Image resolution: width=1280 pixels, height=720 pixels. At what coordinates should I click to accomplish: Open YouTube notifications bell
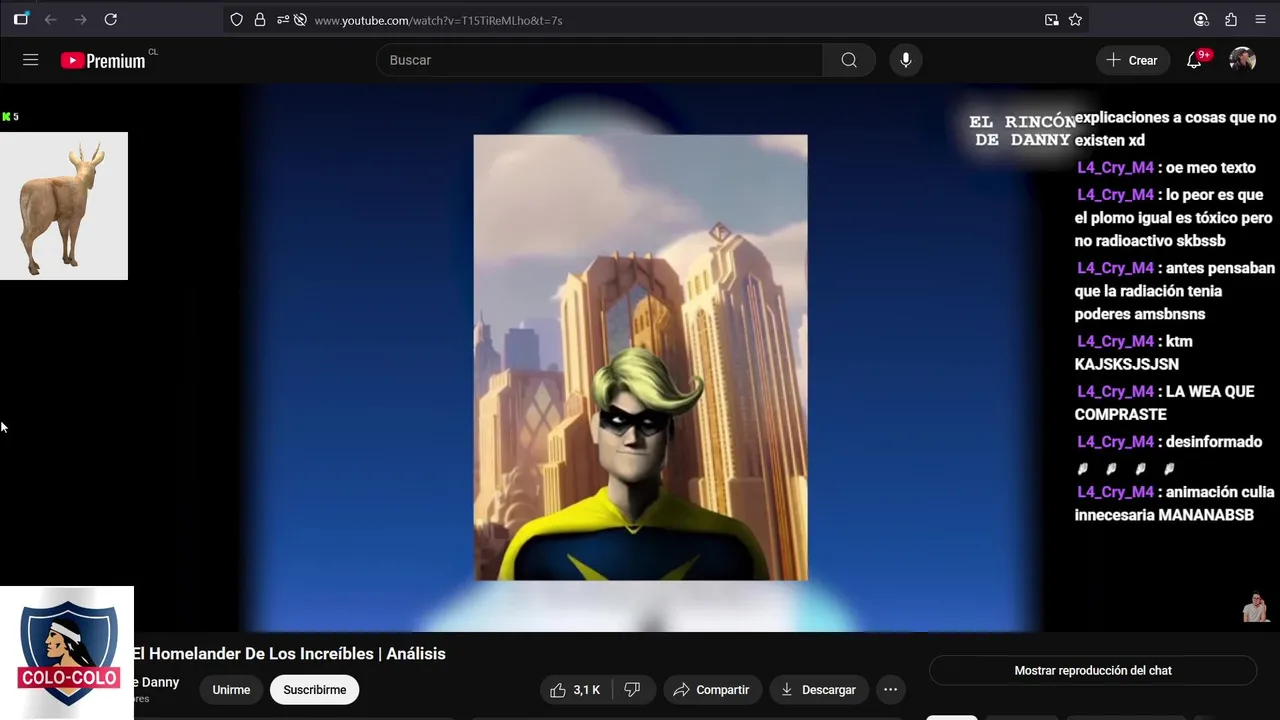[1194, 60]
